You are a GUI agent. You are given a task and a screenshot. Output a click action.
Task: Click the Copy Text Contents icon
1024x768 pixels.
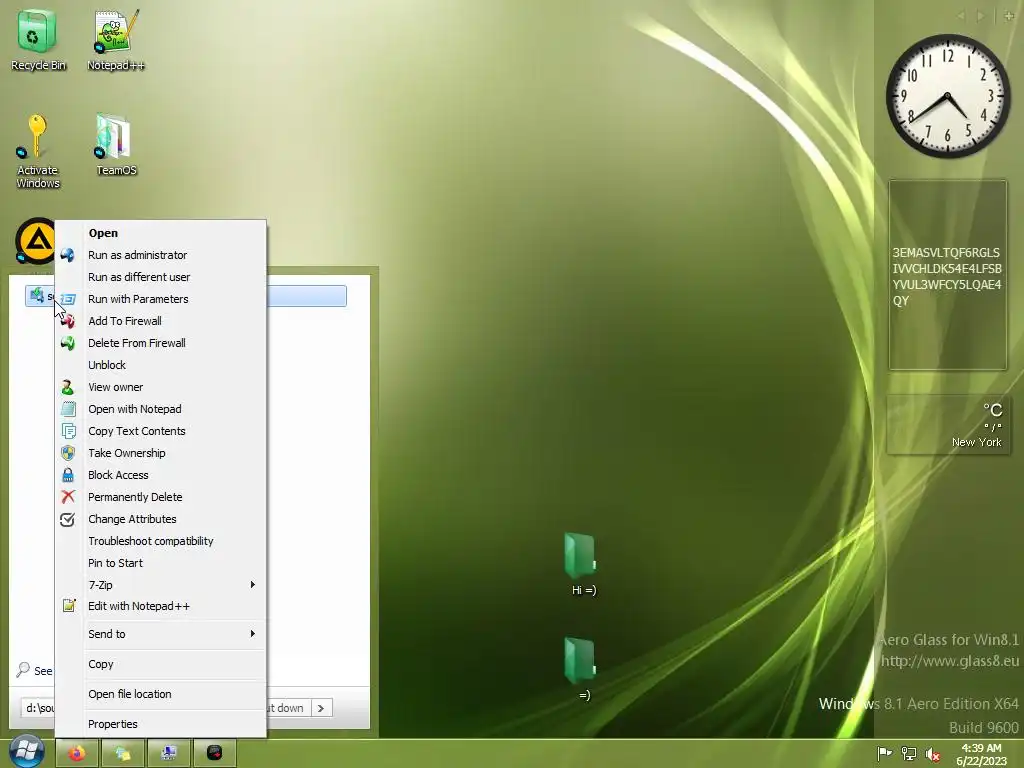68,431
